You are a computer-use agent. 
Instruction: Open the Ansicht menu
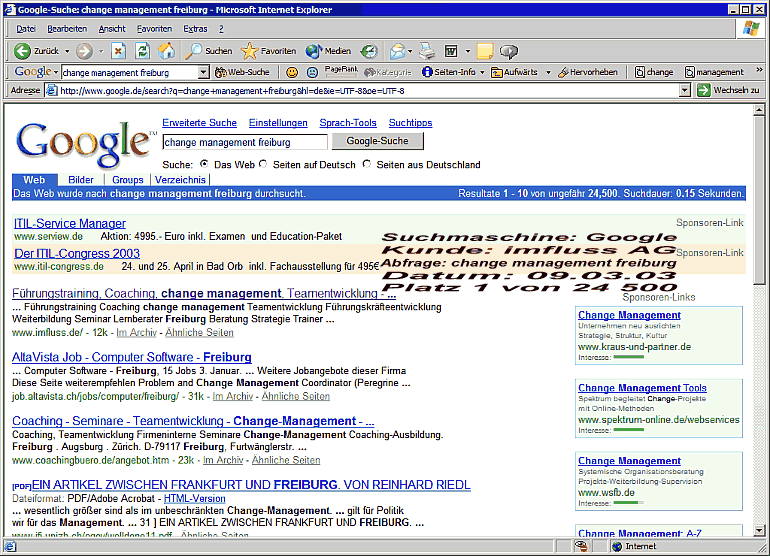112,29
